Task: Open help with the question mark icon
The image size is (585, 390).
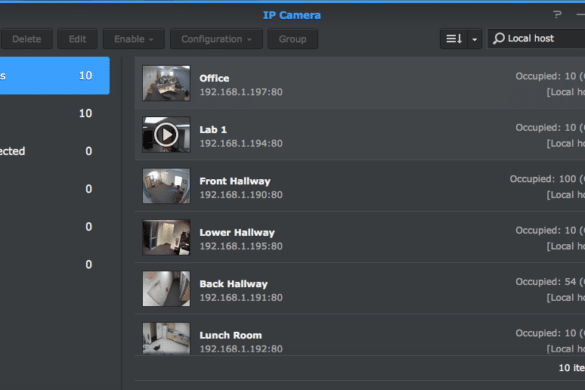Action: 557,15
